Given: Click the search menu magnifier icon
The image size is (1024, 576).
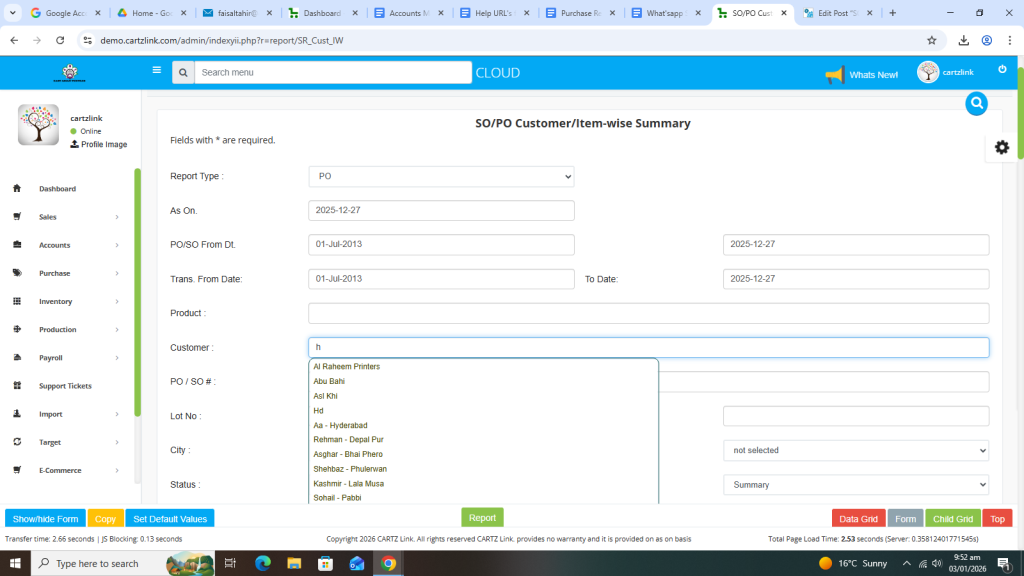Looking at the screenshot, I should click(182, 73).
